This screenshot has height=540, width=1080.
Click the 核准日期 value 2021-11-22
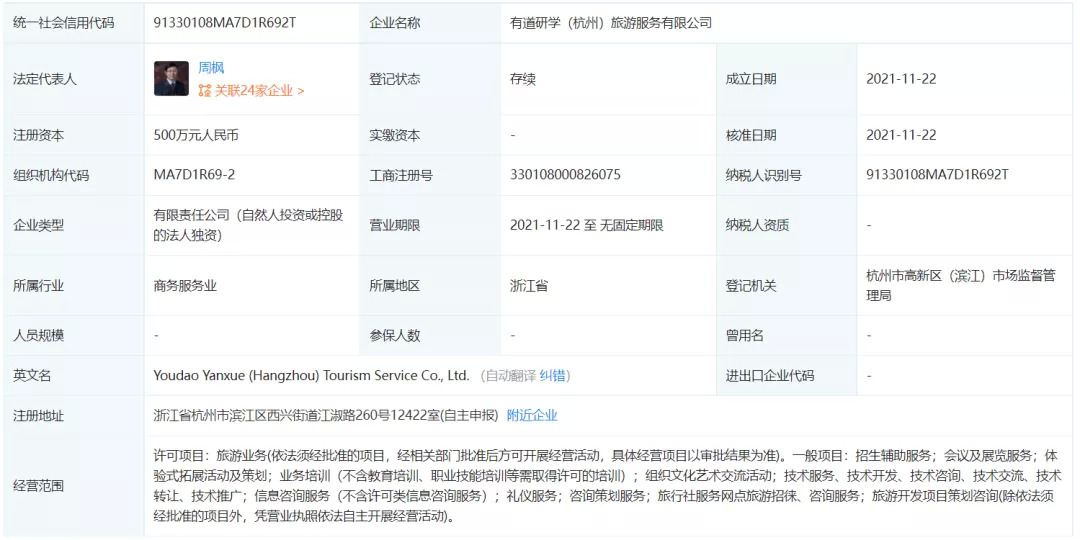(x=901, y=135)
